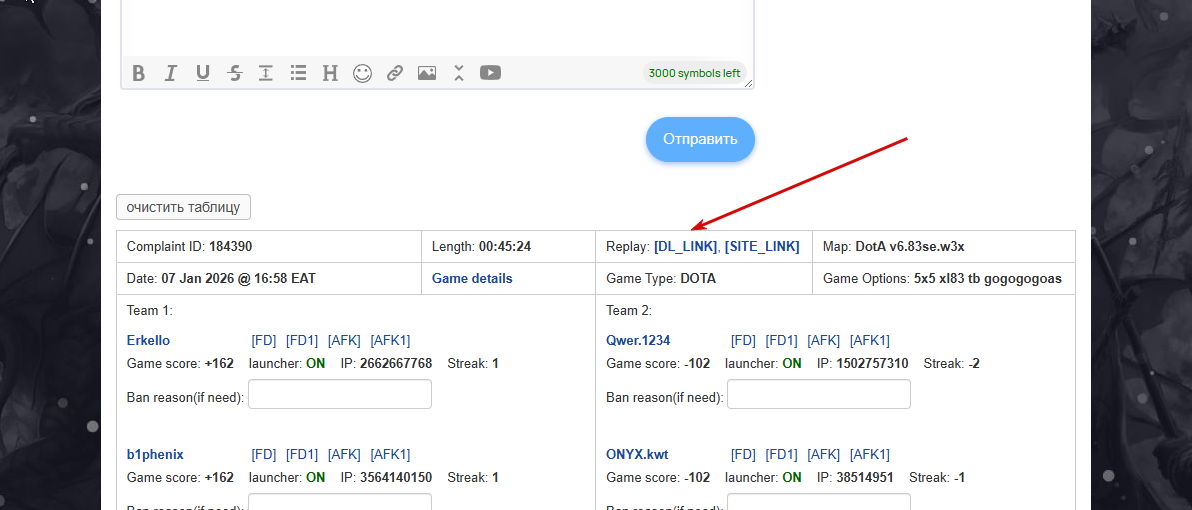
Task: Insert a YouTube video via toolbar icon
Action: click(490, 73)
